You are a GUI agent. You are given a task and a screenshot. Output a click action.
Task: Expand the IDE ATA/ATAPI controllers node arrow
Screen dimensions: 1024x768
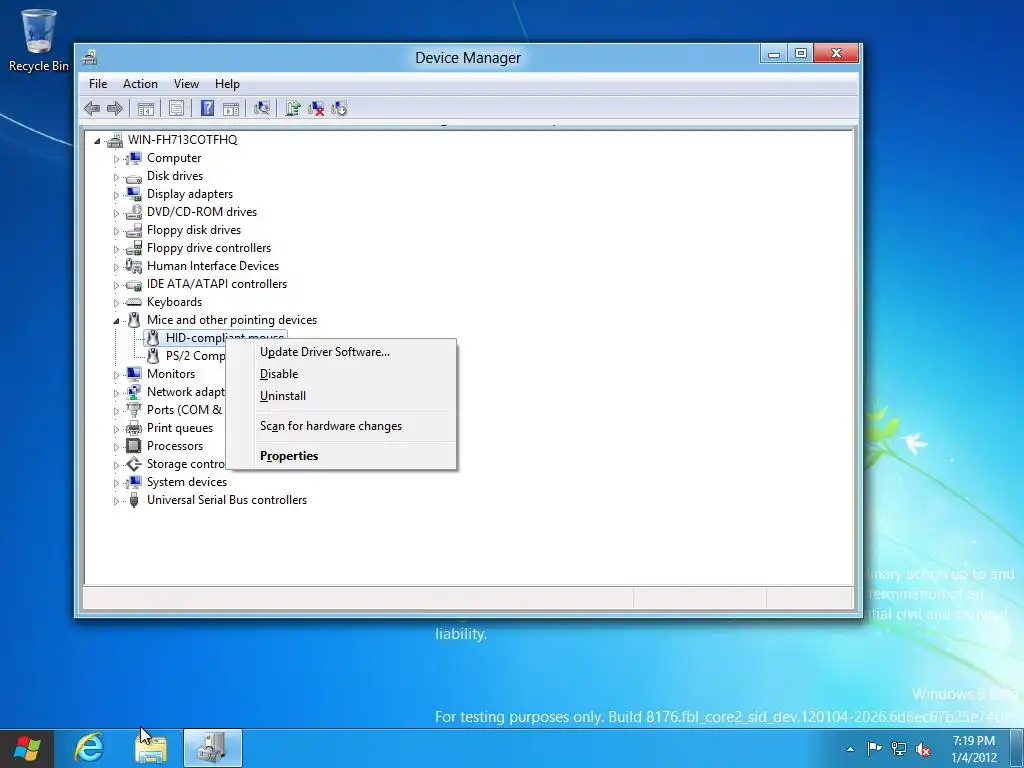[116, 285]
